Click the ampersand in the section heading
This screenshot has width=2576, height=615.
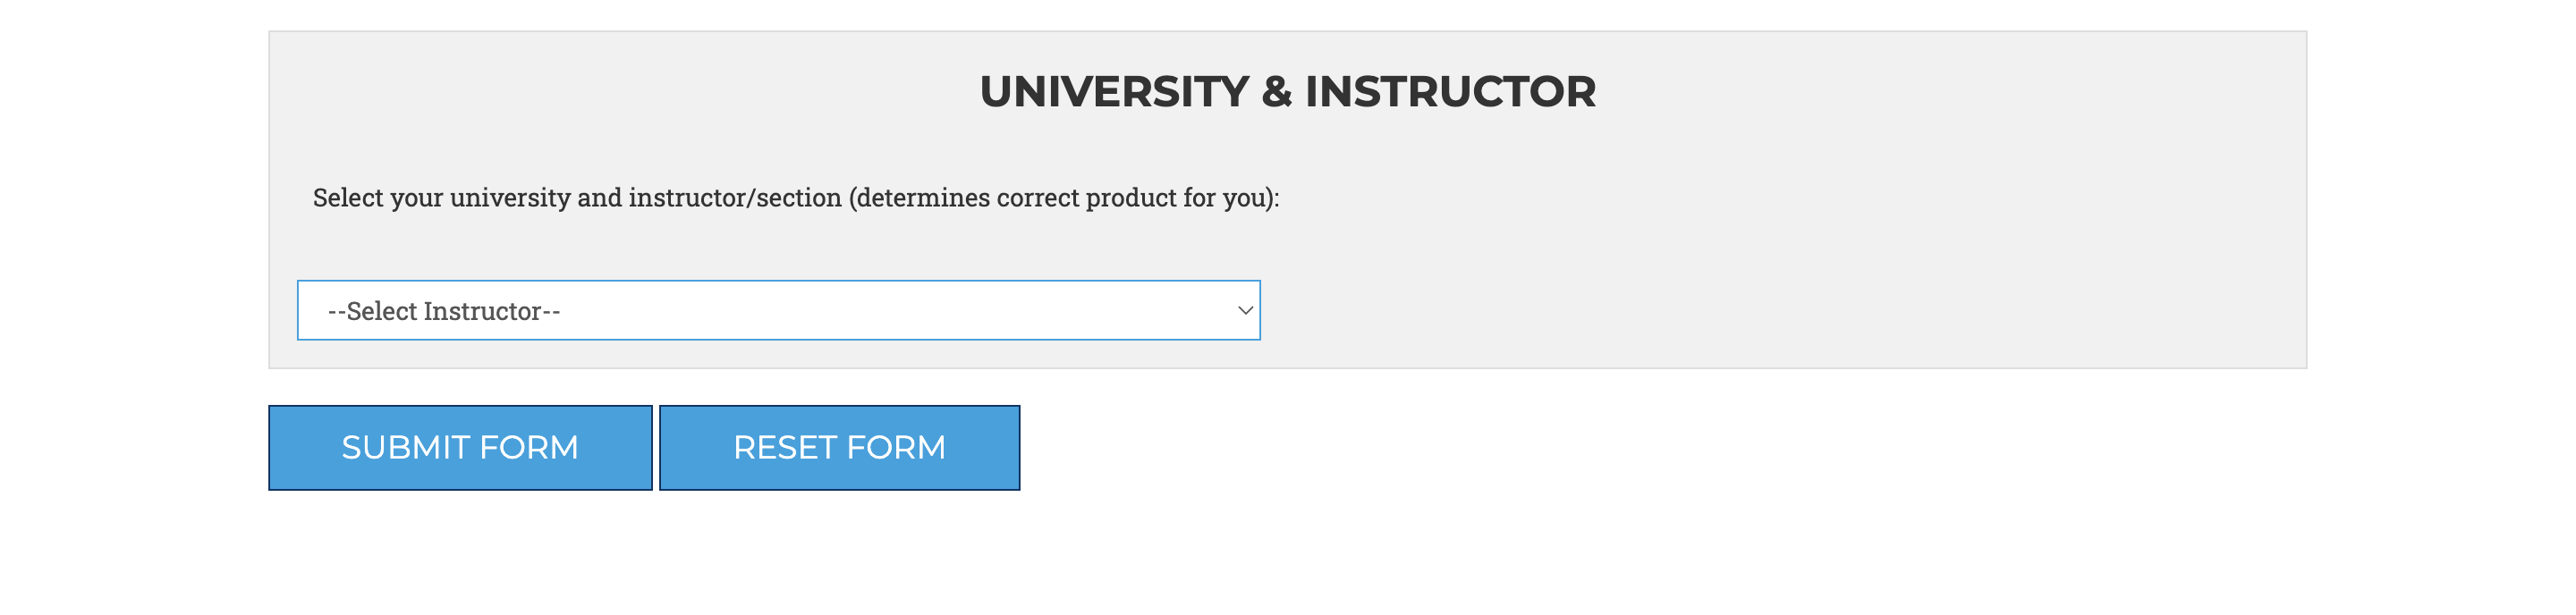point(1277,92)
